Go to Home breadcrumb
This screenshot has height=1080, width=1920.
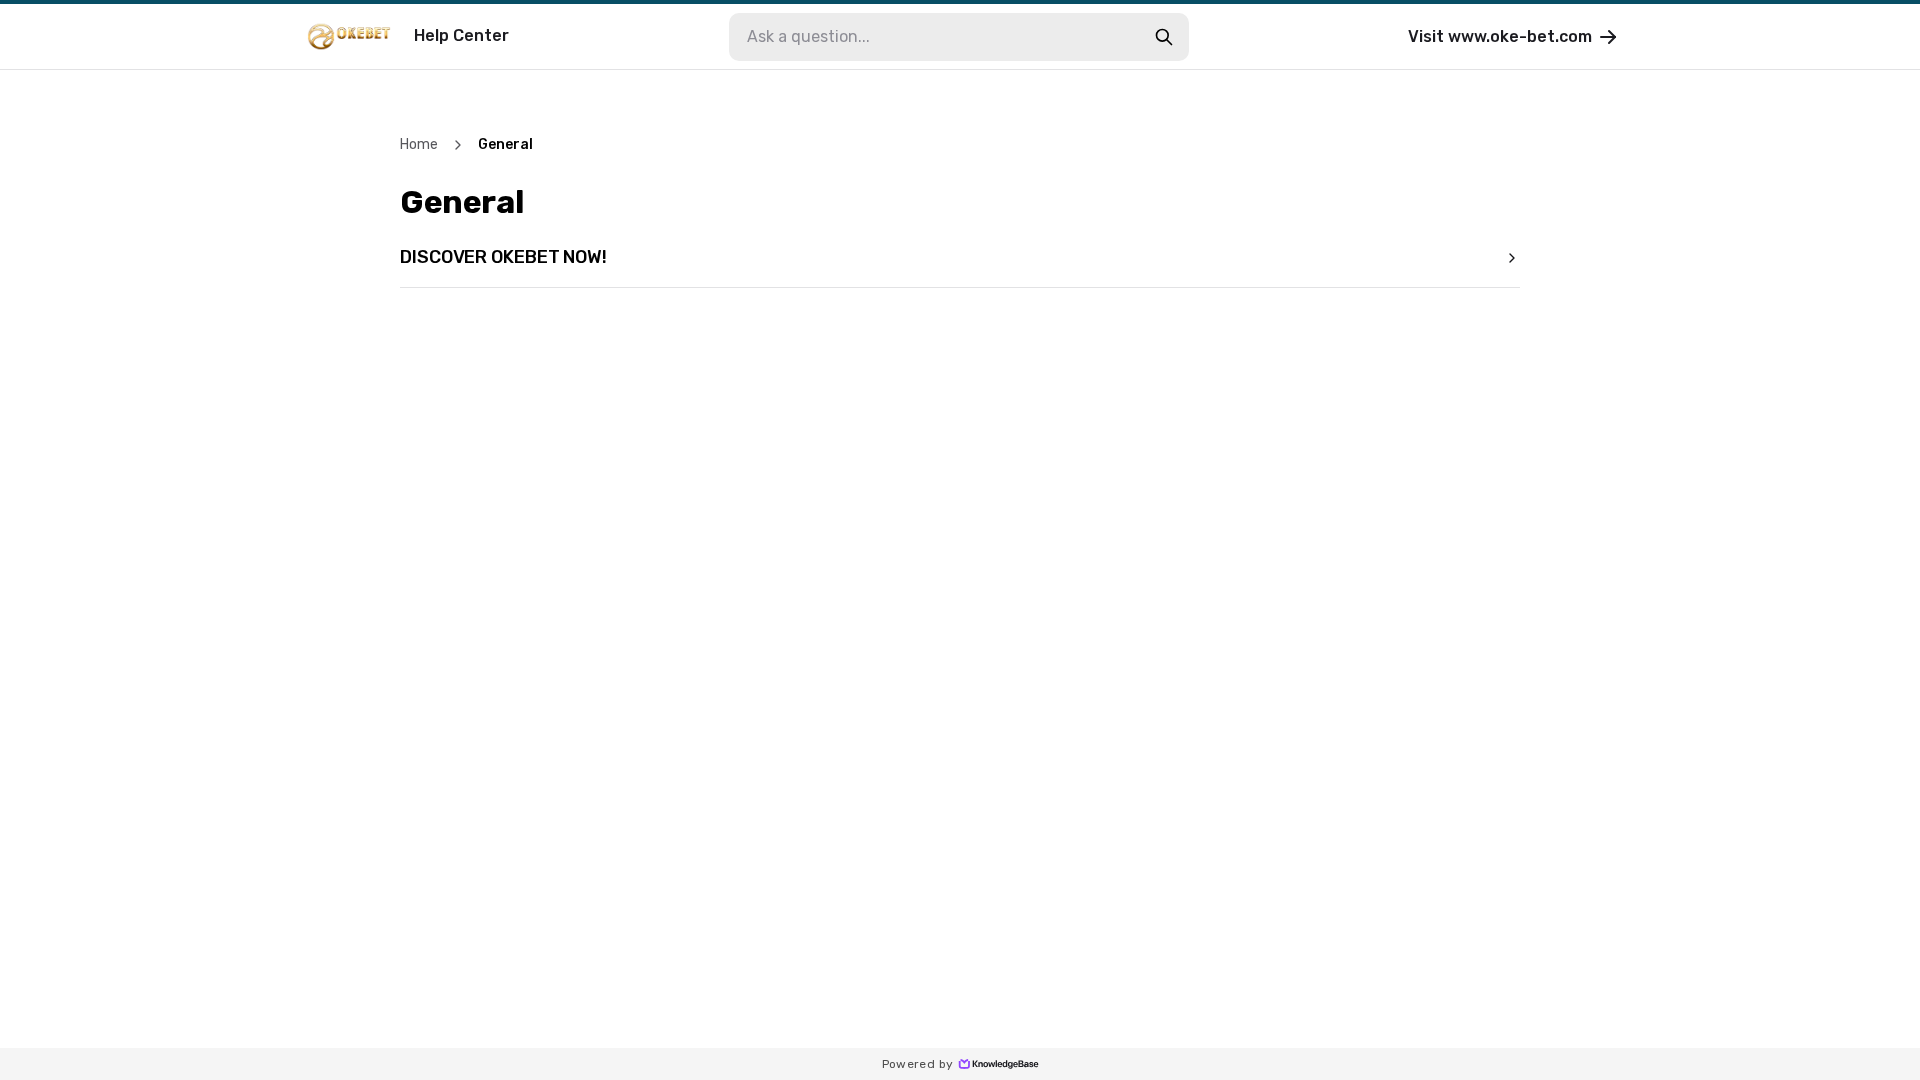pyautogui.click(x=419, y=145)
